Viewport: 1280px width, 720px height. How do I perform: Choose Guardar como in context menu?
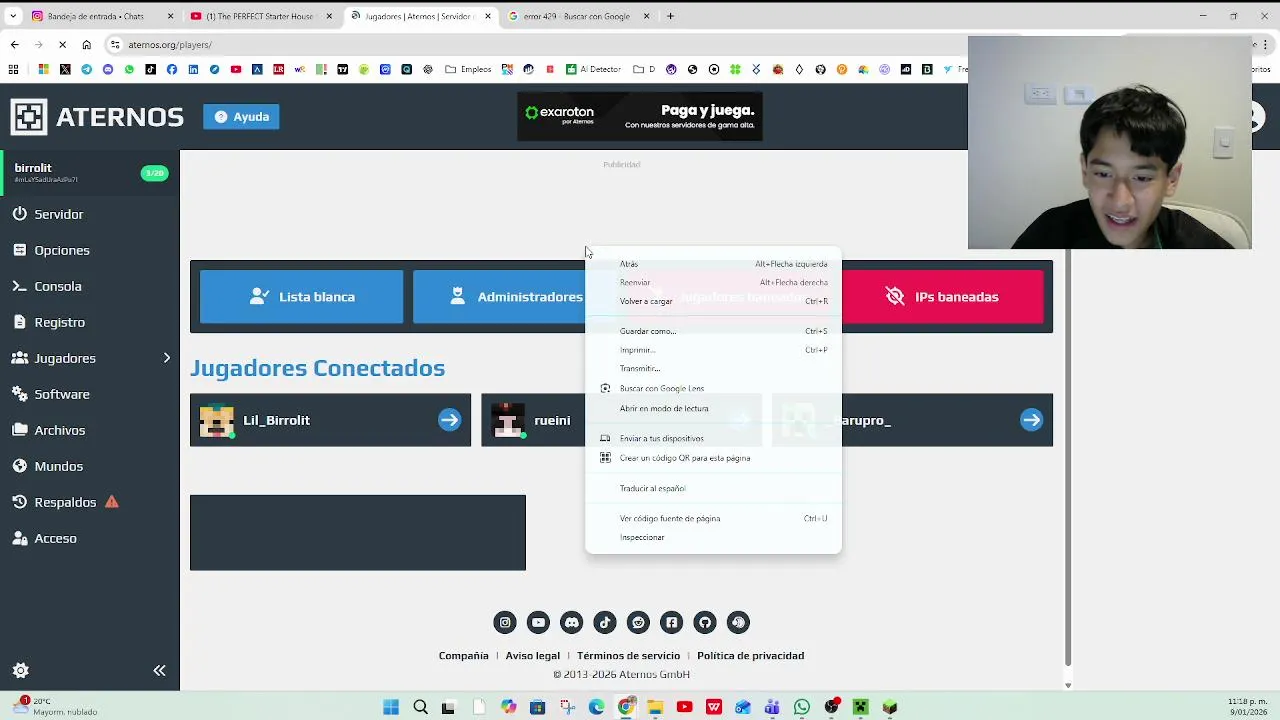pos(713,331)
